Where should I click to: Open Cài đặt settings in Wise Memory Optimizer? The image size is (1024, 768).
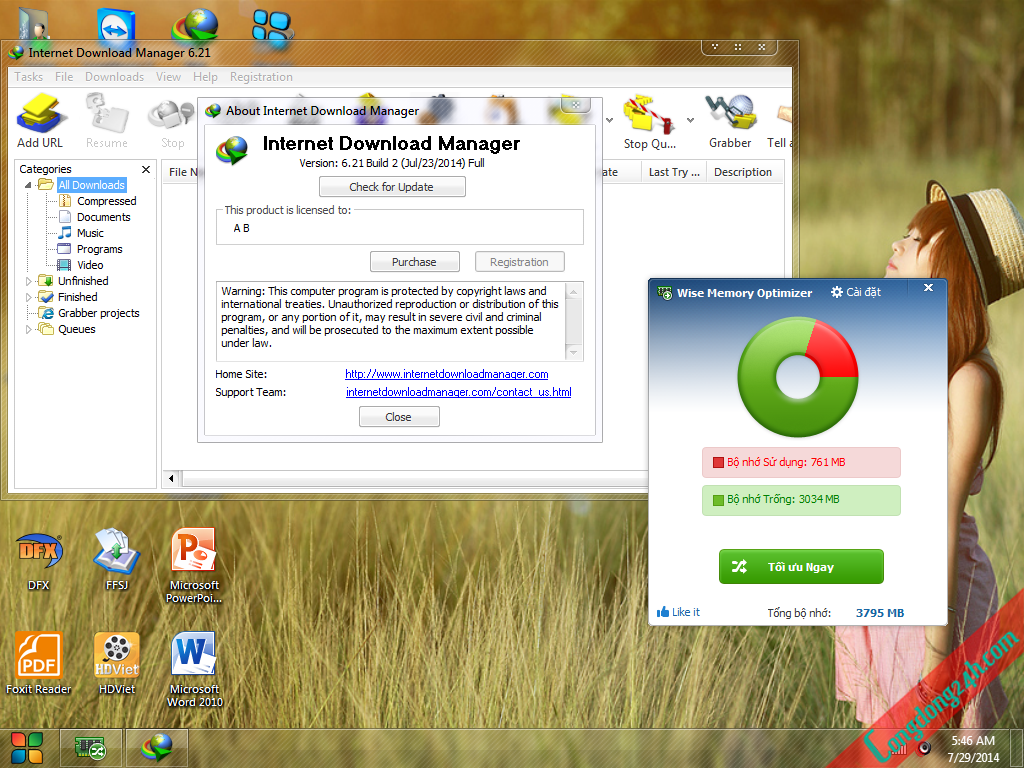856,292
